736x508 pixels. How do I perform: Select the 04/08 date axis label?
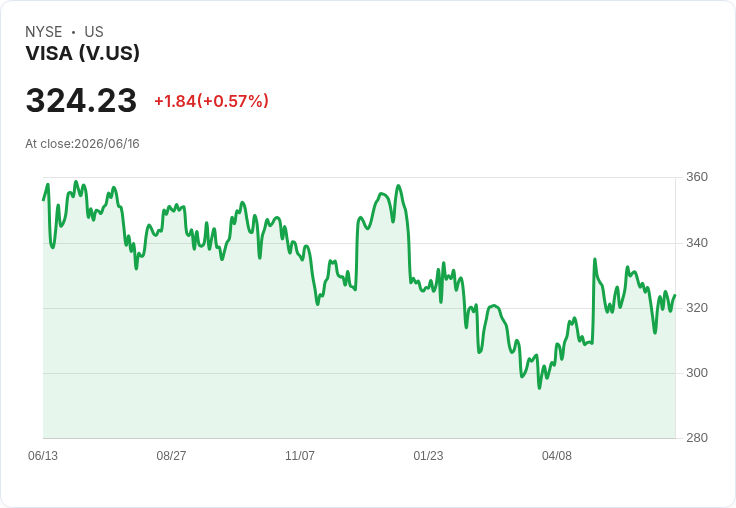tap(557, 455)
